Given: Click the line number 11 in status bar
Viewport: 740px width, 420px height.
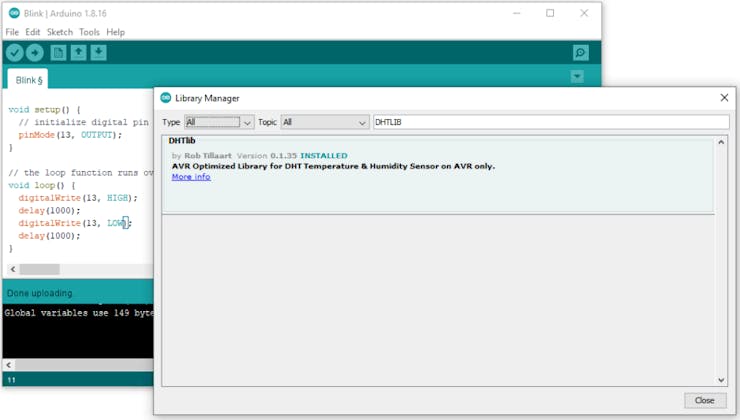Looking at the screenshot, I should coord(11,380).
